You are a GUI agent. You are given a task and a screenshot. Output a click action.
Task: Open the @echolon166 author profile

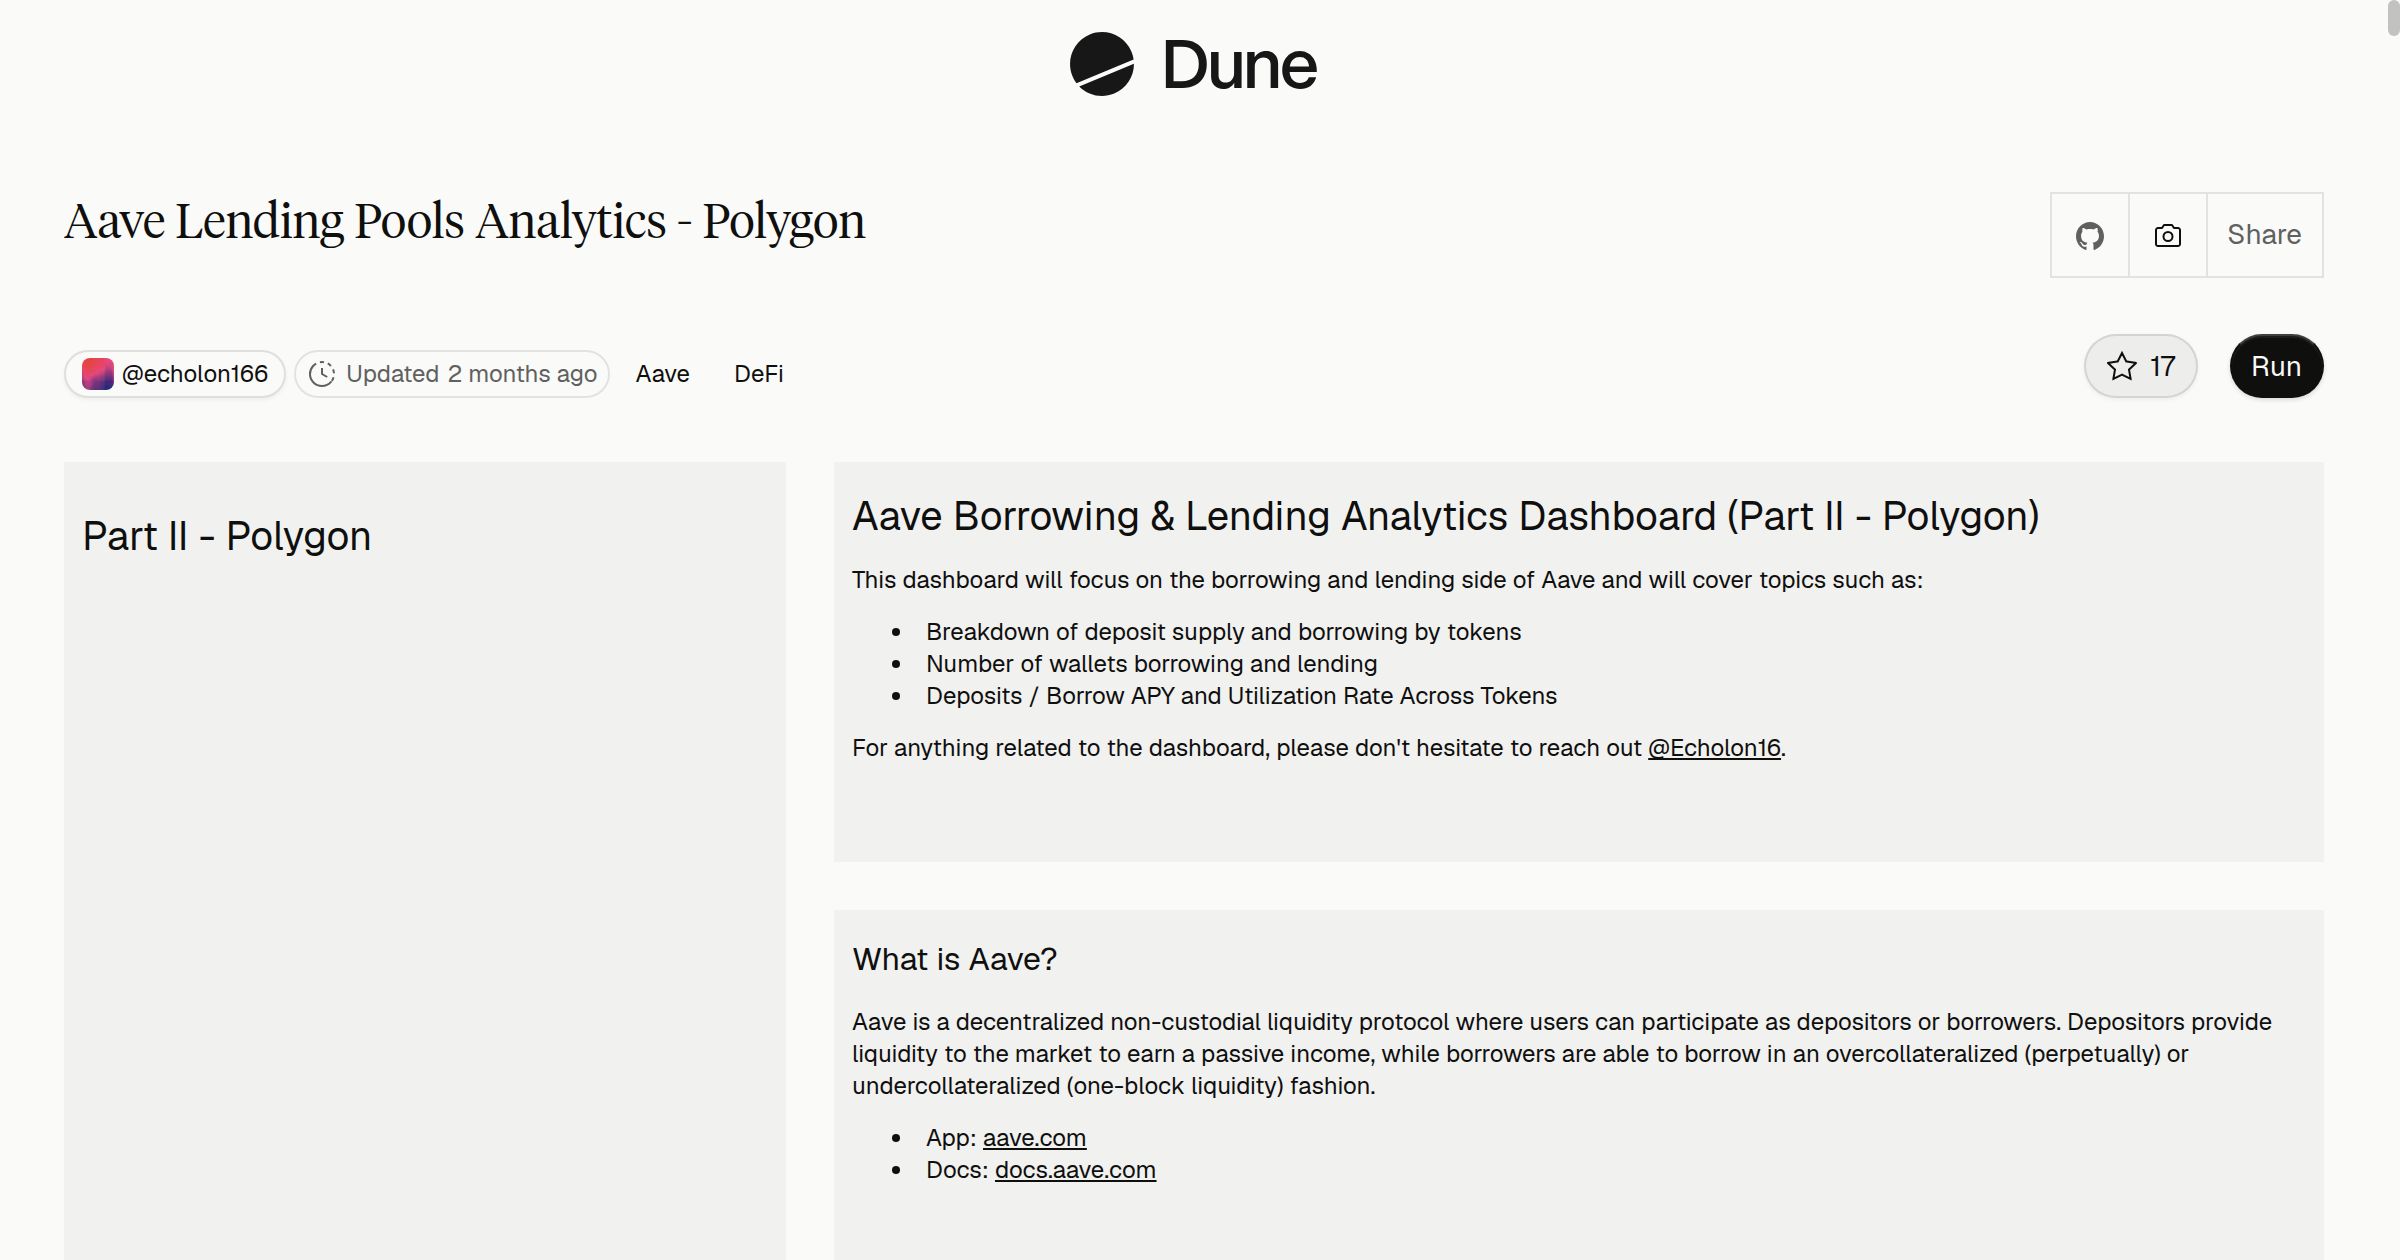(x=175, y=374)
